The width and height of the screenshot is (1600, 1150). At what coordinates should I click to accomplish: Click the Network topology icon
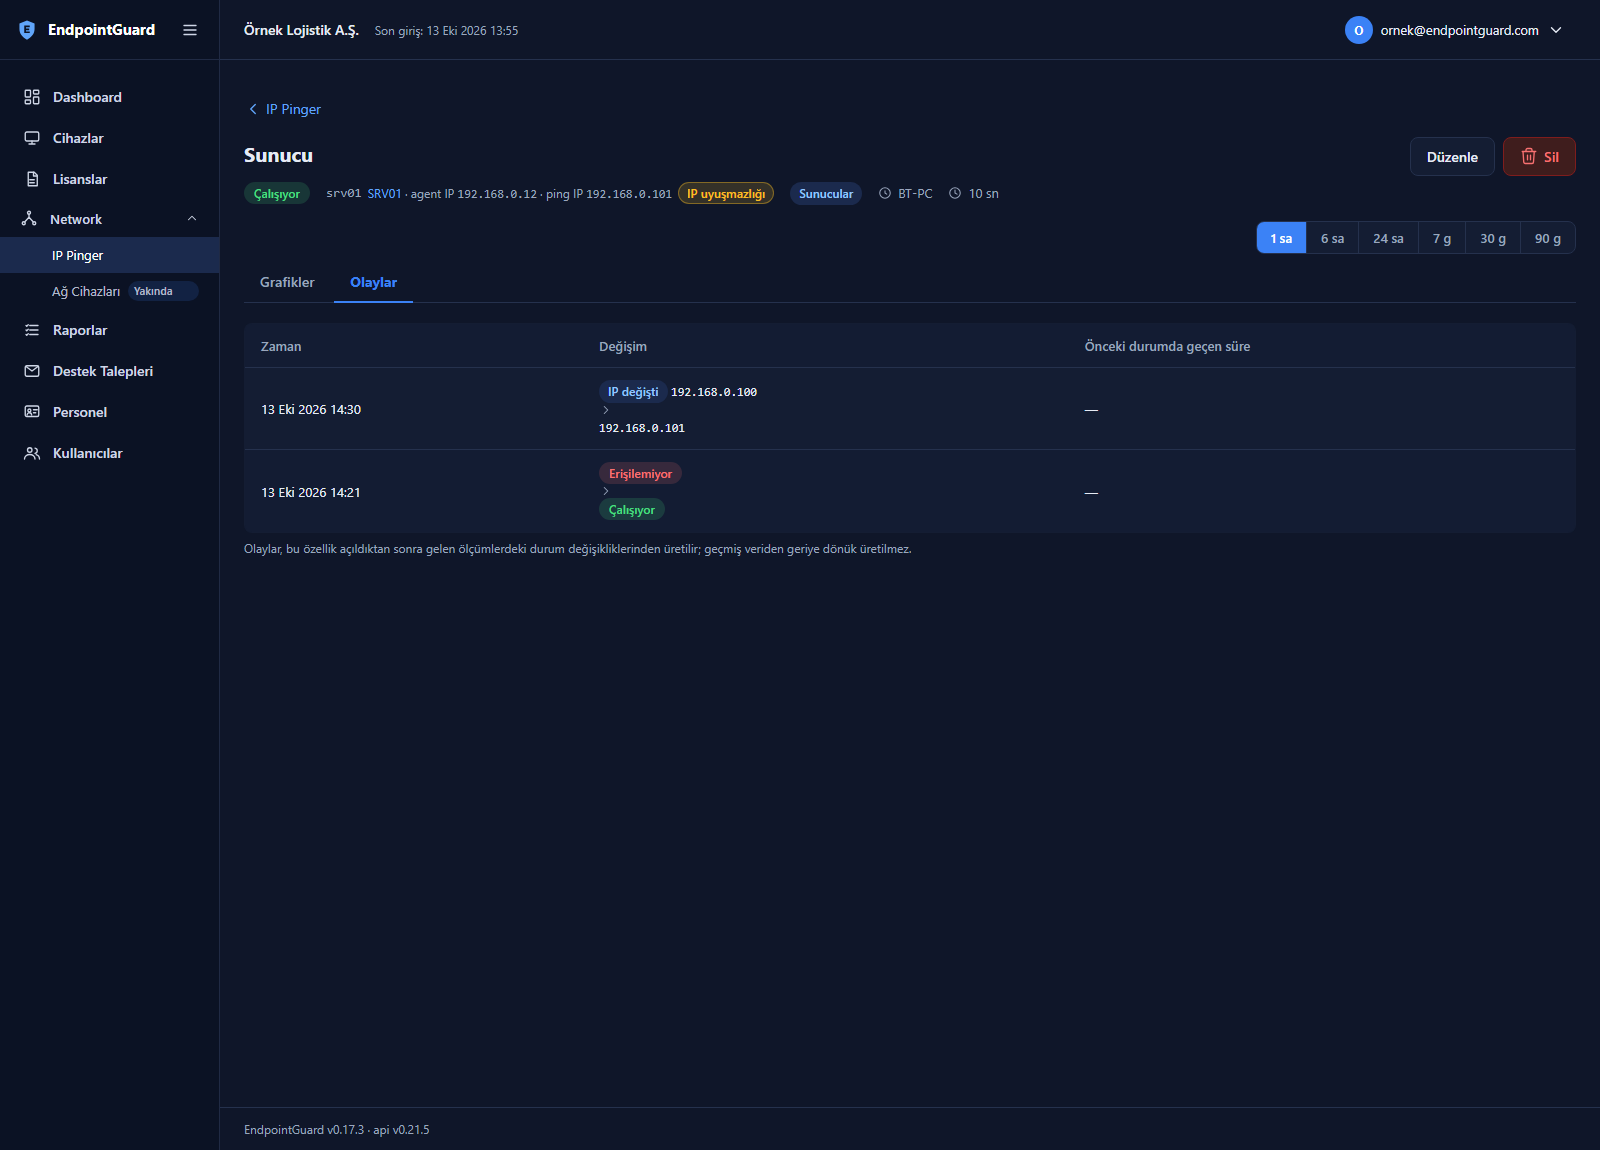pyautogui.click(x=29, y=219)
